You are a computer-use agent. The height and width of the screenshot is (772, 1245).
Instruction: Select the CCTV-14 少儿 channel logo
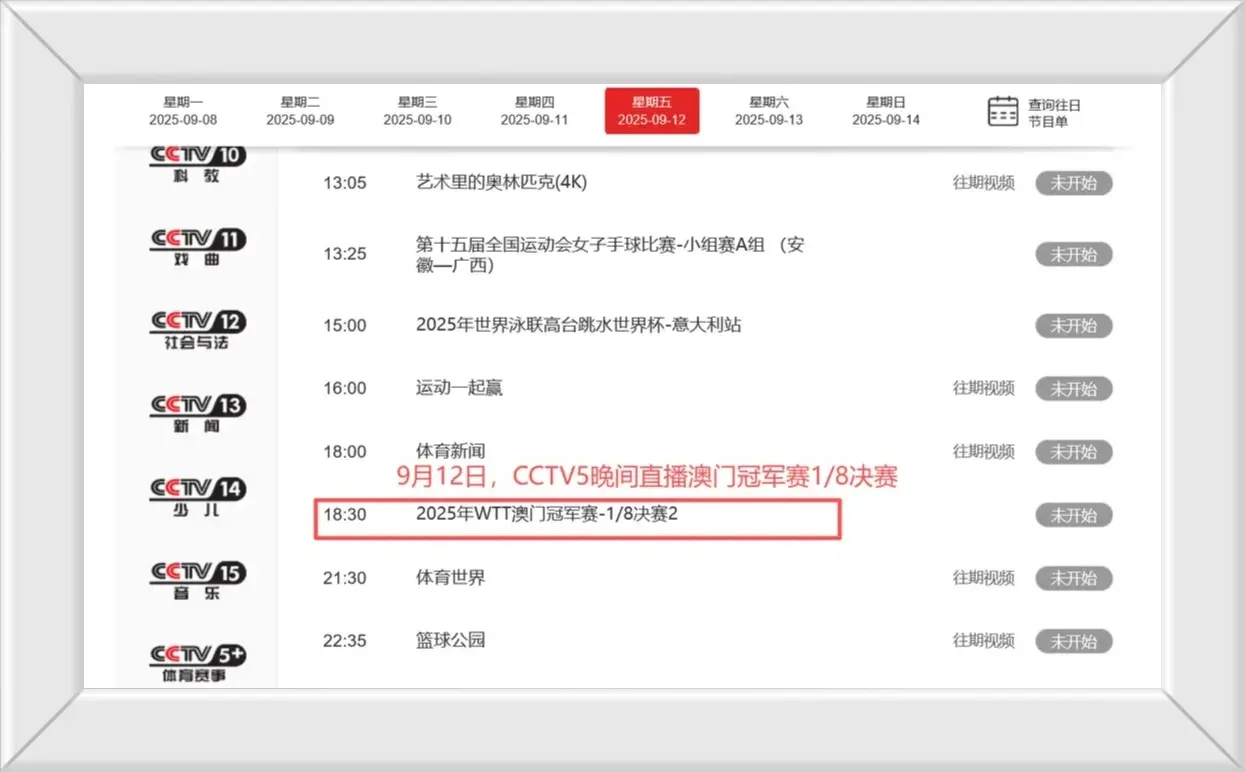197,497
